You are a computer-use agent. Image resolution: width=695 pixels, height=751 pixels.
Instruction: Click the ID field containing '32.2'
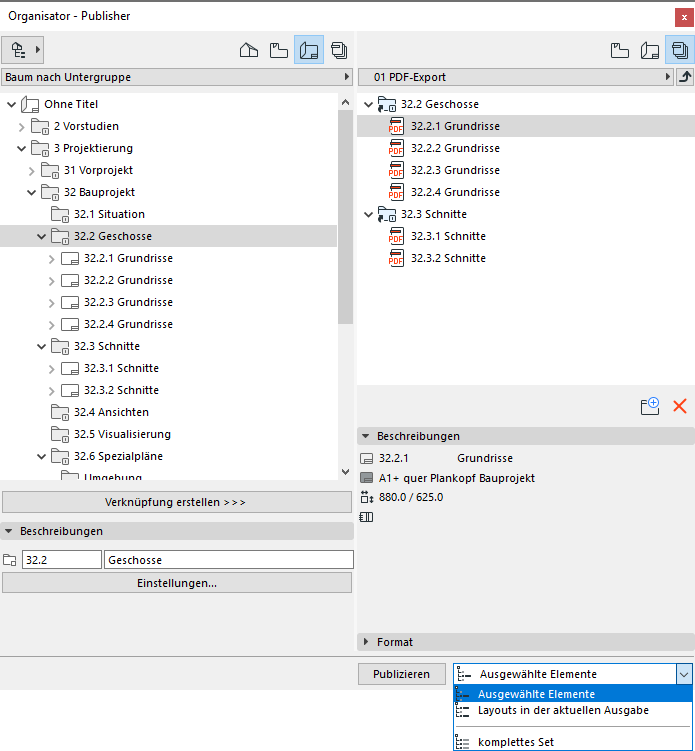(62, 560)
